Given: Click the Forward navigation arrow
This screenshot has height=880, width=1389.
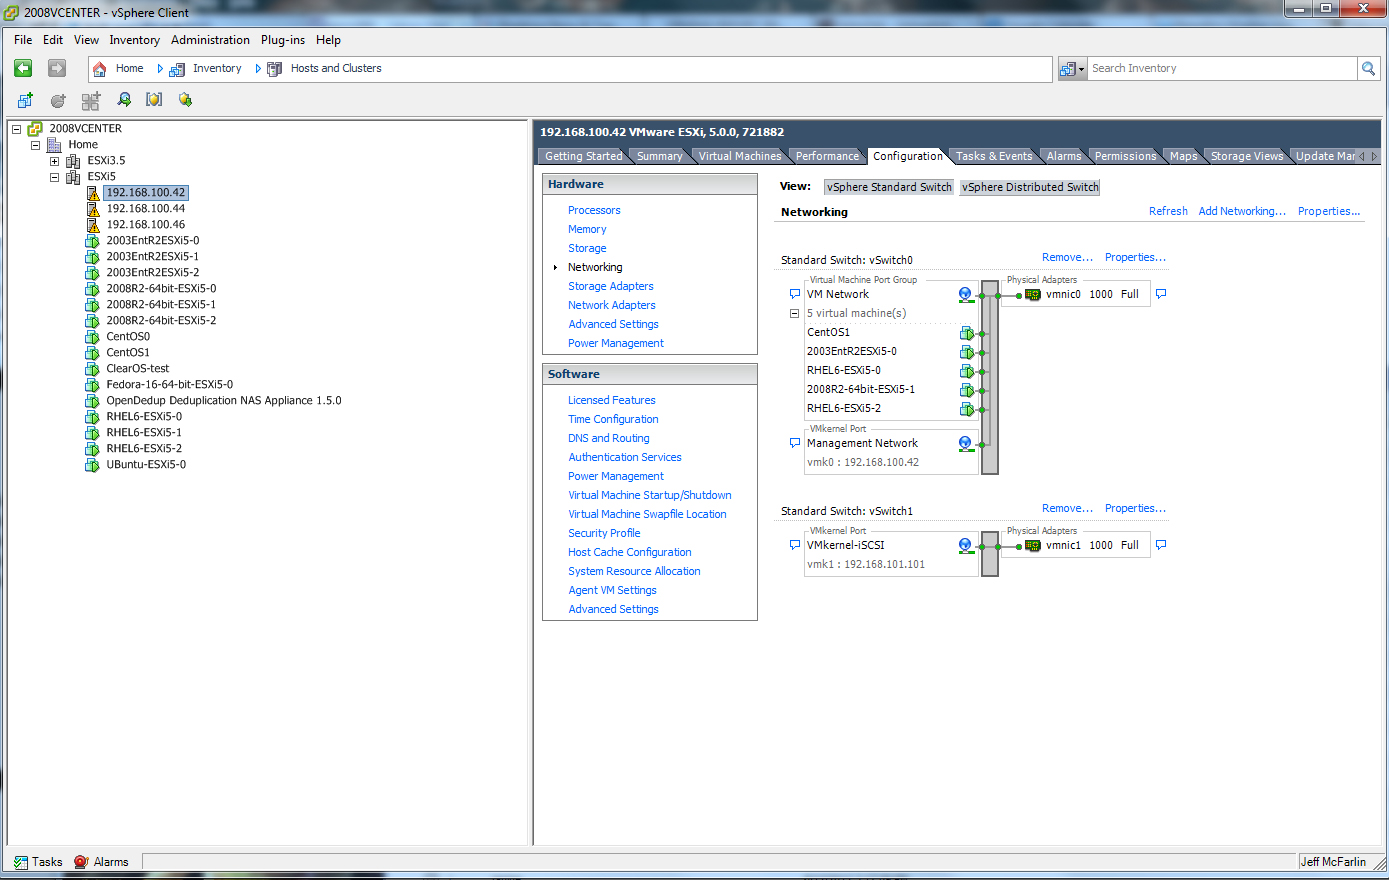Looking at the screenshot, I should click(x=57, y=68).
